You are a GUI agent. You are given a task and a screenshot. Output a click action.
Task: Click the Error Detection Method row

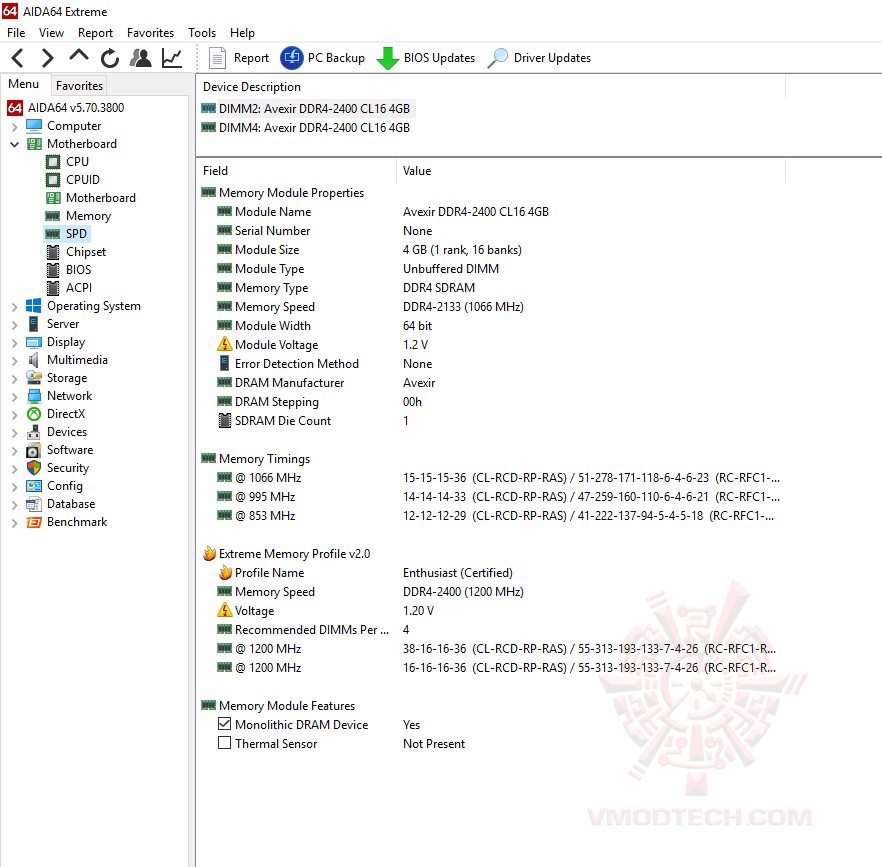click(489, 363)
